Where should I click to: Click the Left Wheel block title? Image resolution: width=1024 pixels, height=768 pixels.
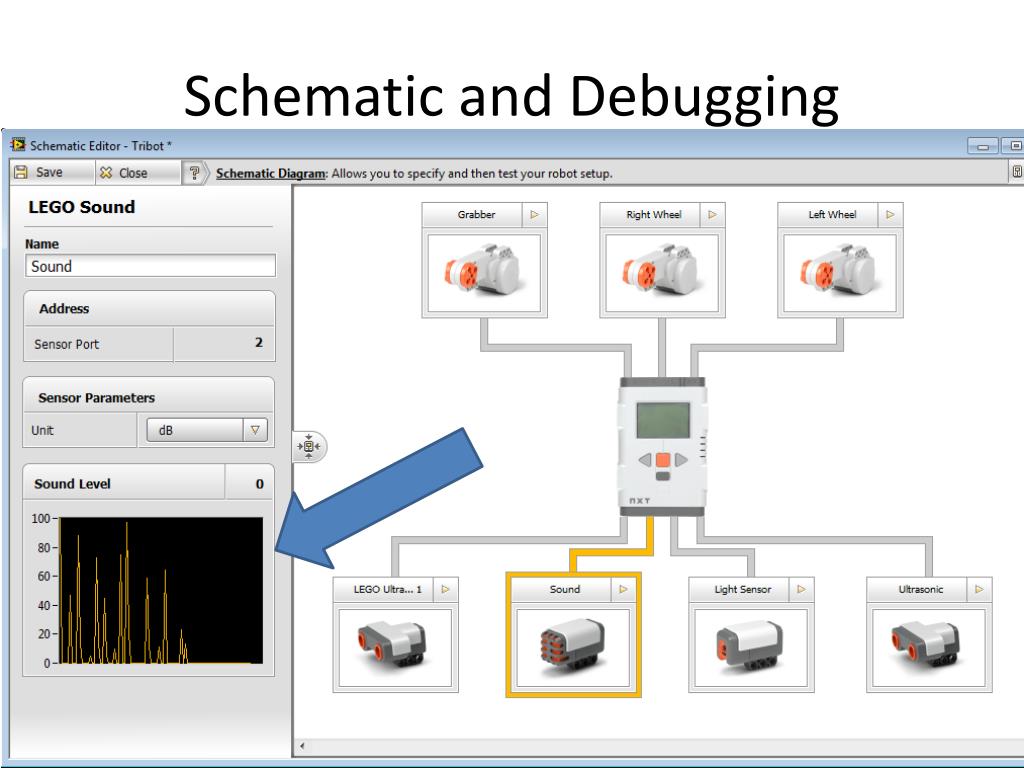832,214
